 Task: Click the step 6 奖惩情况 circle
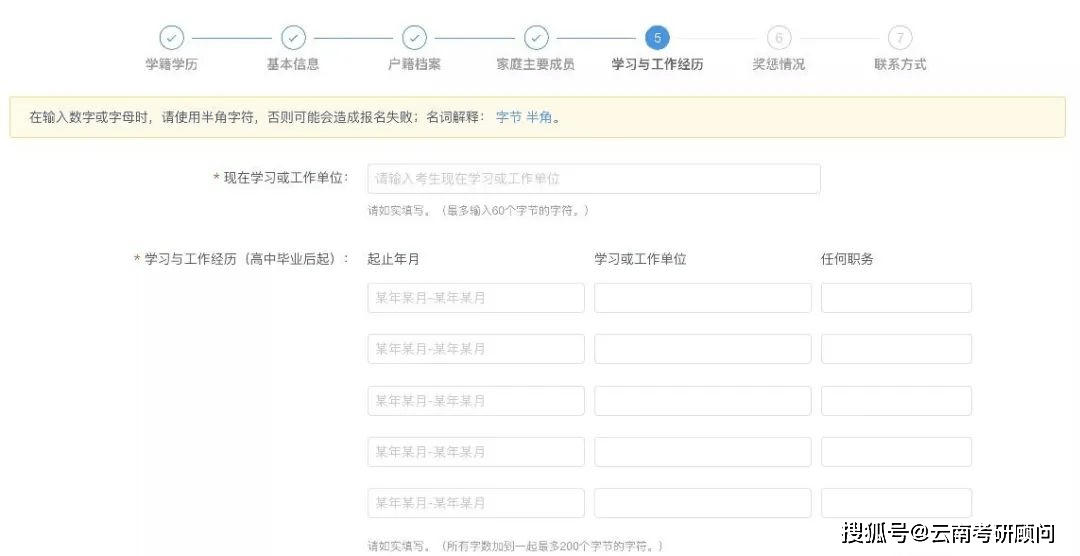point(778,38)
